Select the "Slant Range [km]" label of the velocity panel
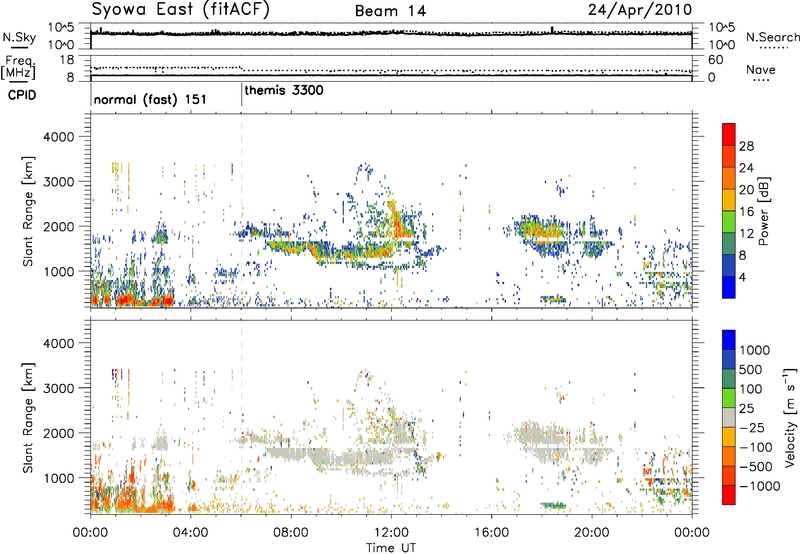 coord(28,418)
